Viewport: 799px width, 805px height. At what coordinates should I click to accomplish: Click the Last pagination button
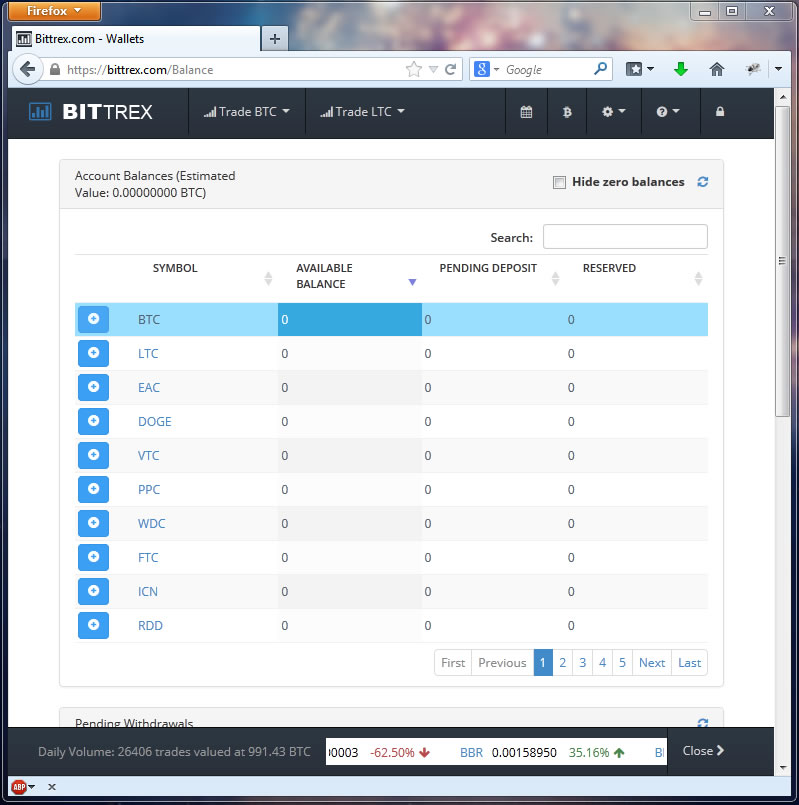(x=690, y=662)
